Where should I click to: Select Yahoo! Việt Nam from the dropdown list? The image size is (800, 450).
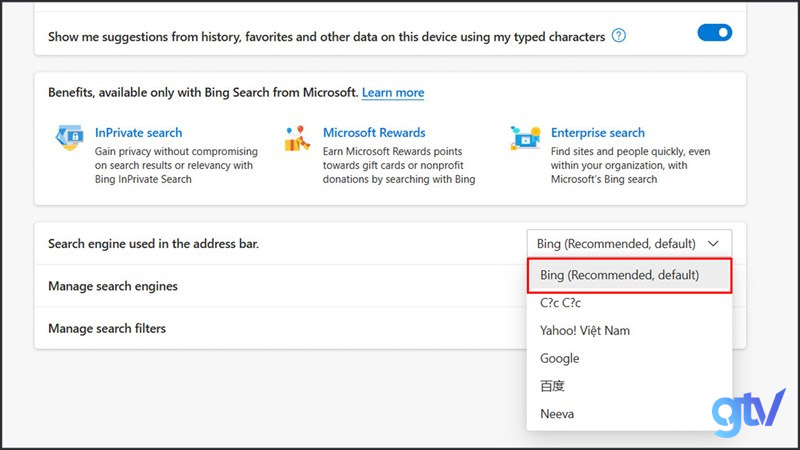[x=584, y=330]
